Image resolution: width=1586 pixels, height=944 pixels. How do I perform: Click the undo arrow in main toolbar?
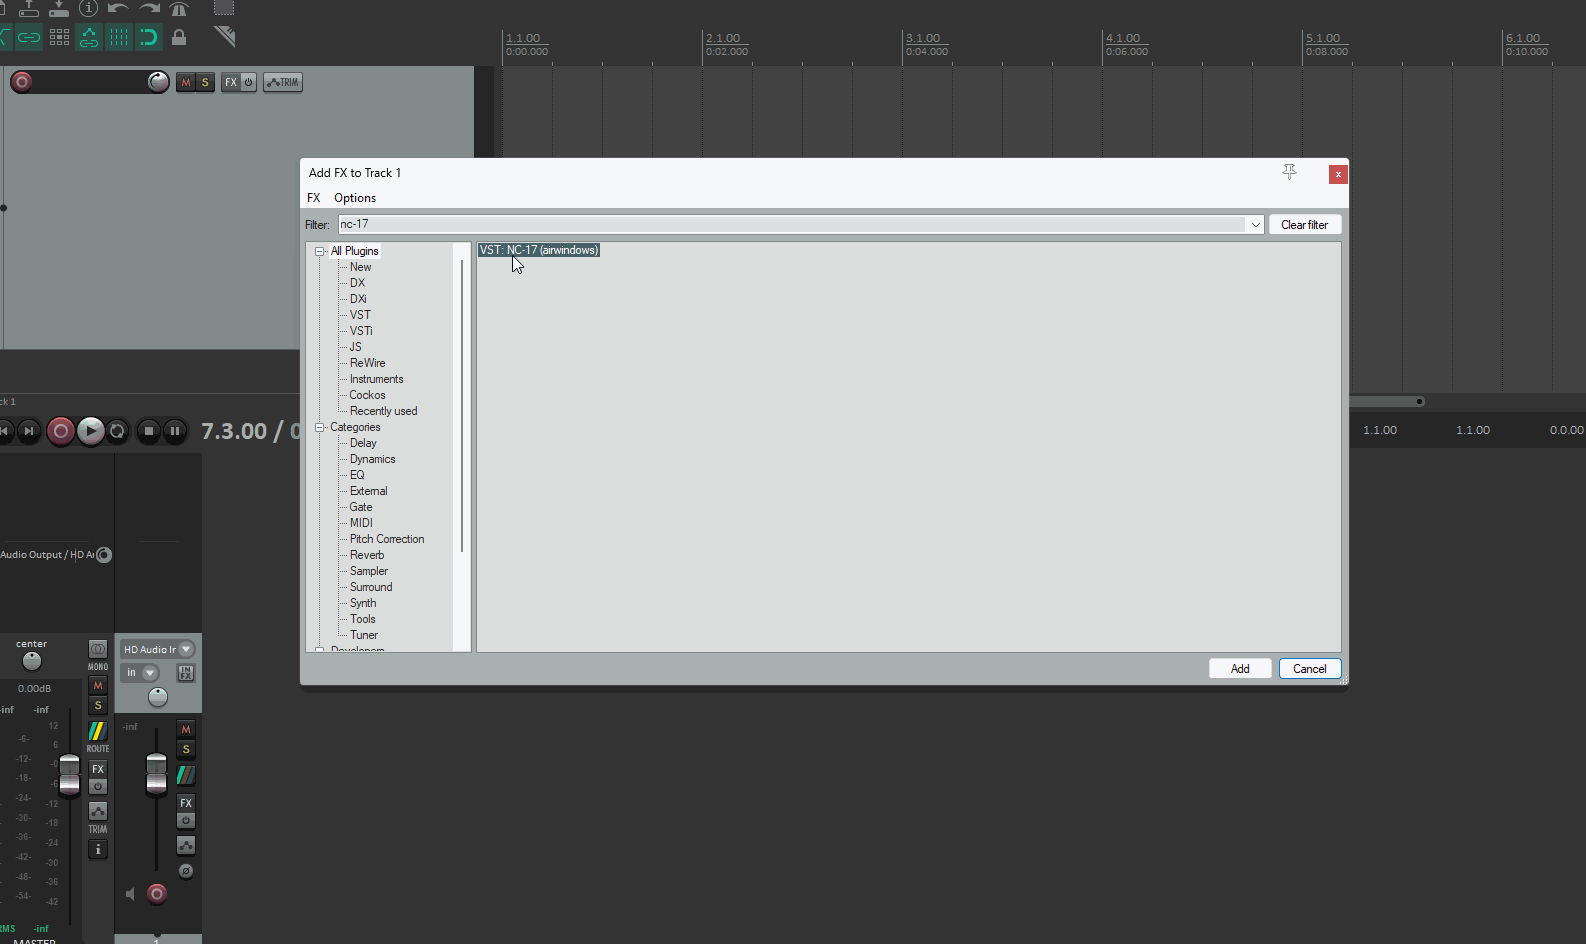[x=118, y=8]
